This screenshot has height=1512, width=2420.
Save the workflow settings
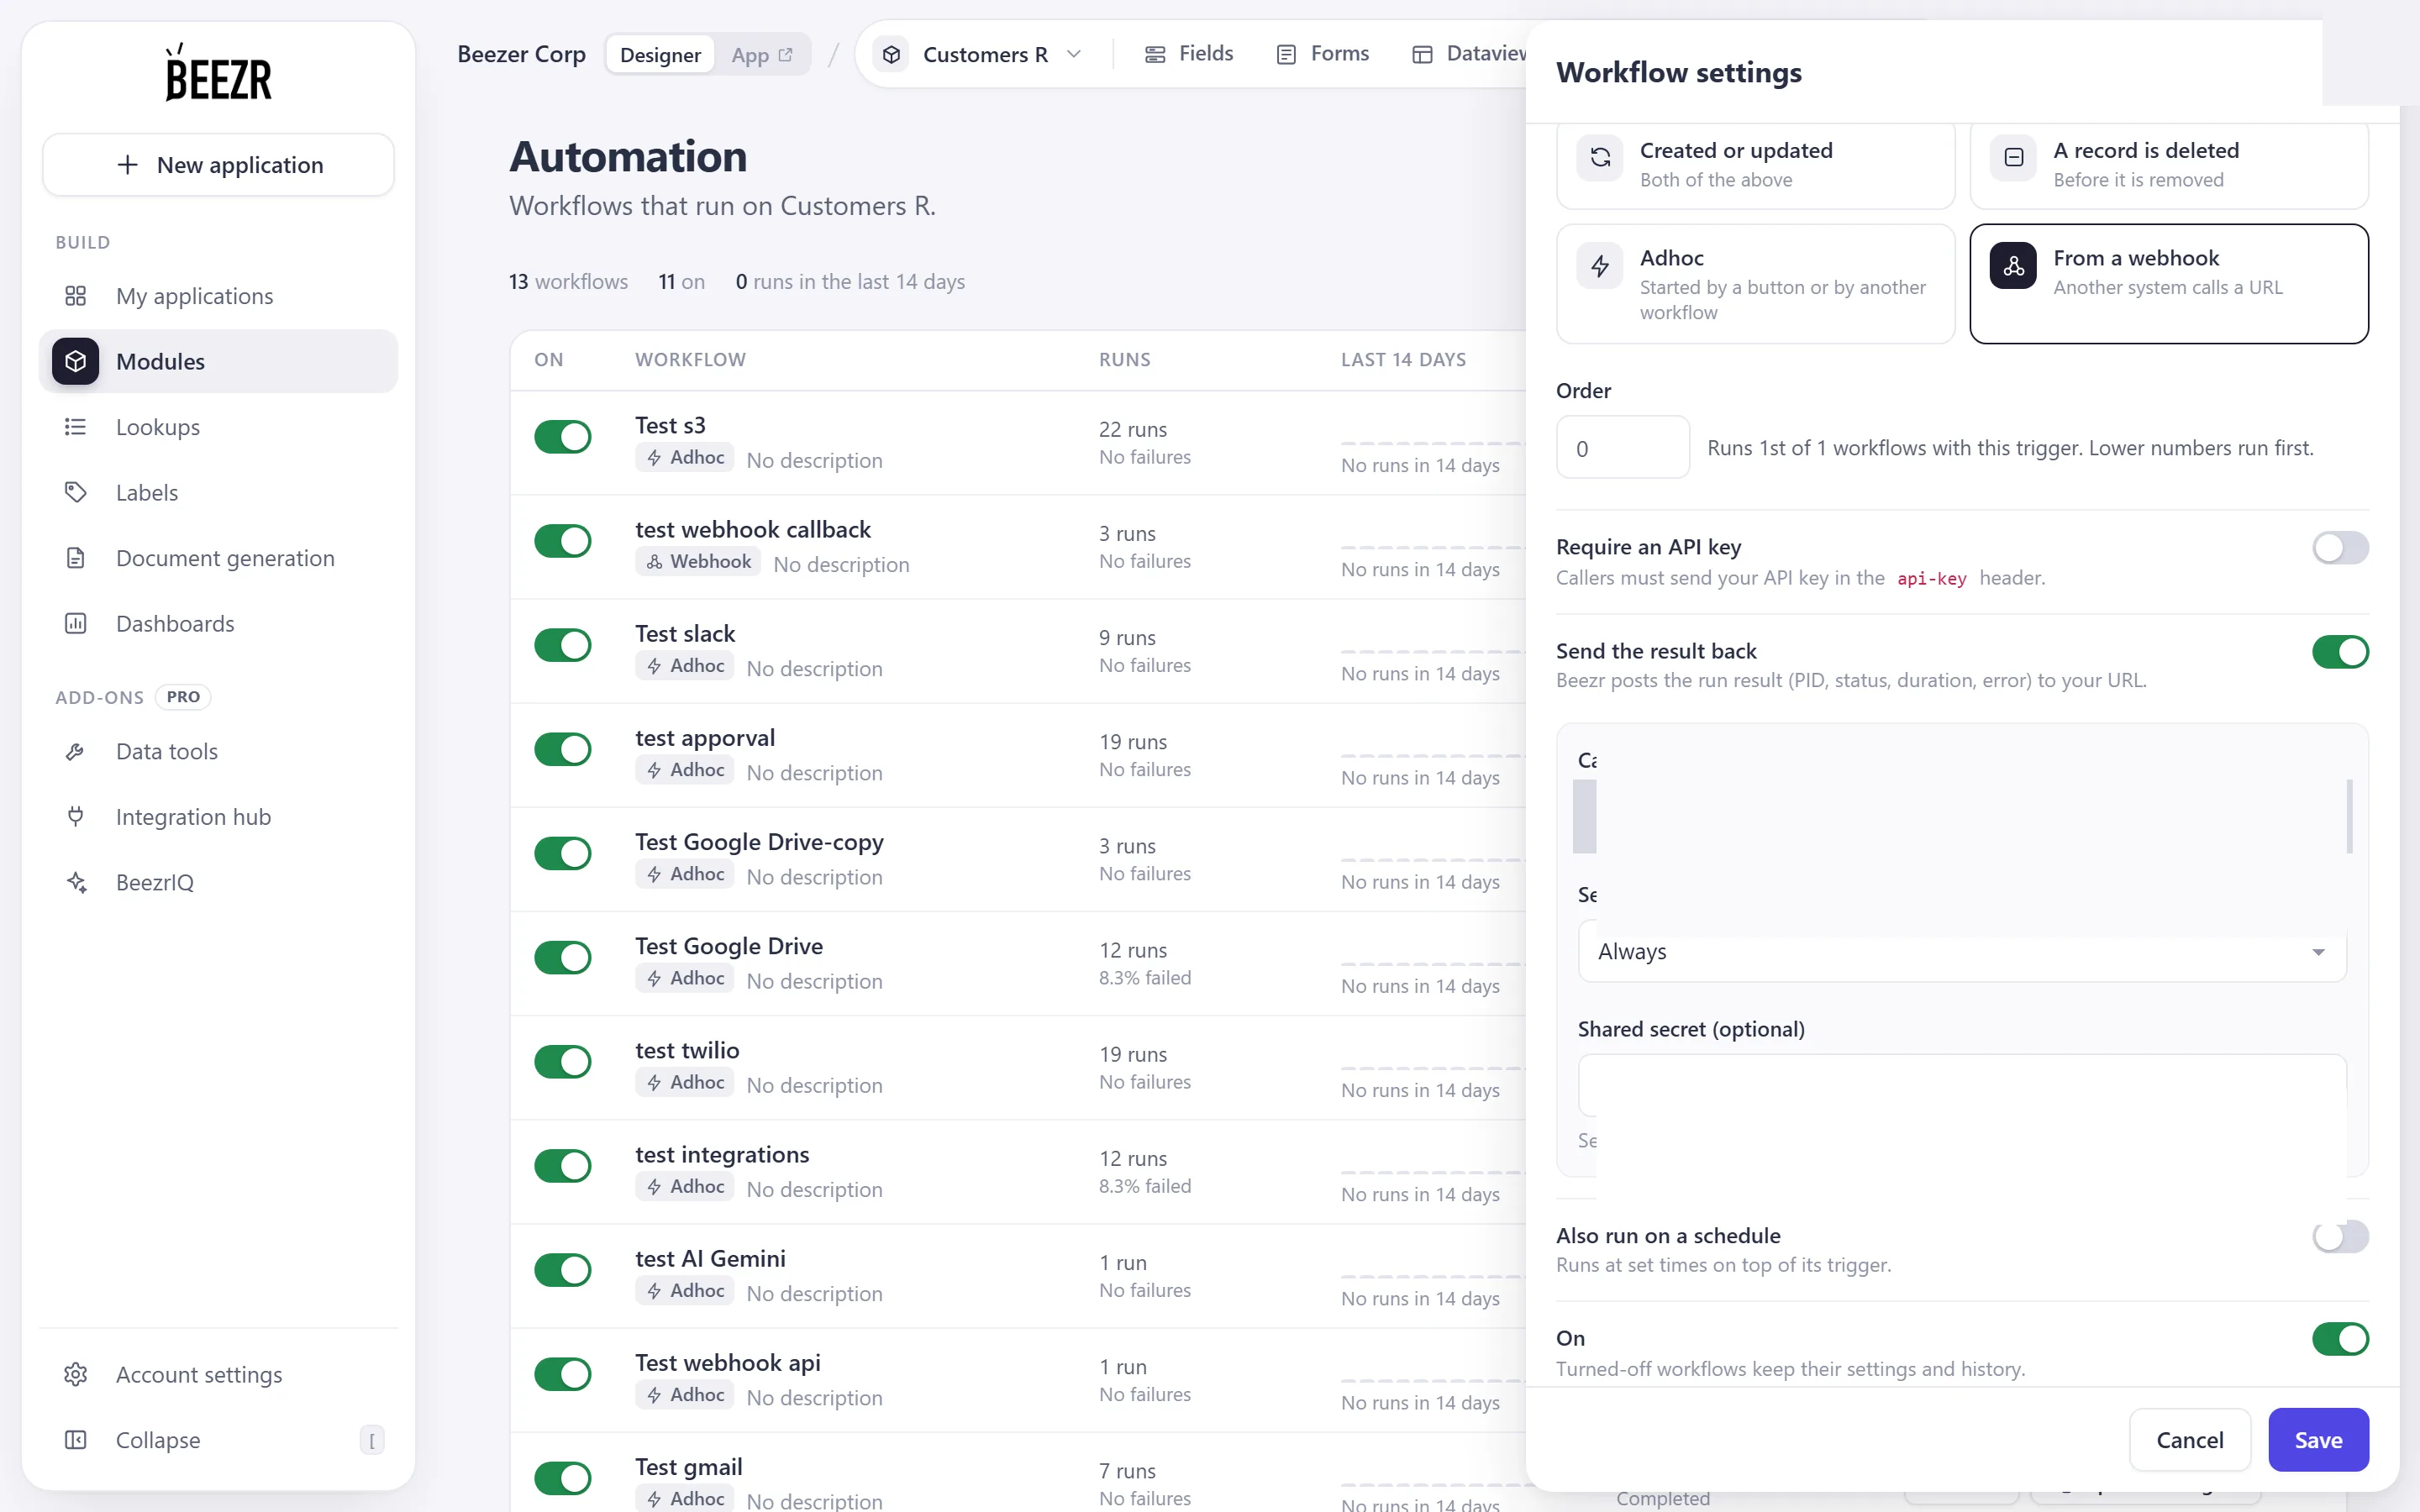pyautogui.click(x=2318, y=1440)
